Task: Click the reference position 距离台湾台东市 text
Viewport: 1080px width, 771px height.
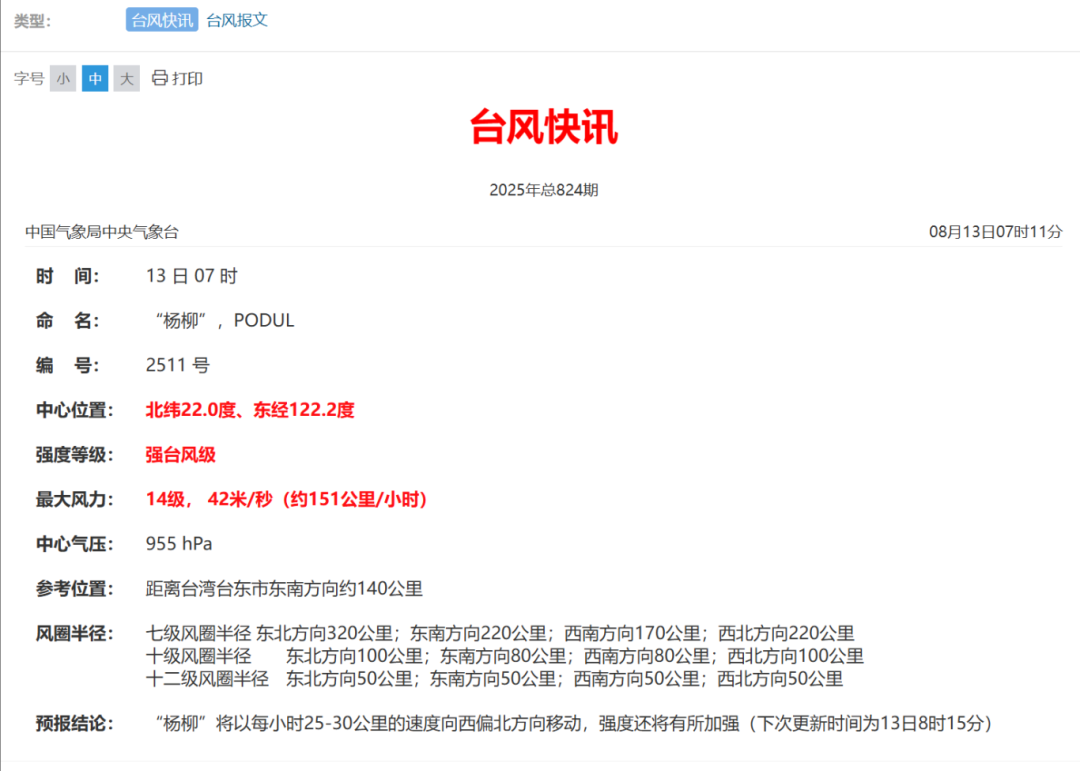Action: click(284, 589)
